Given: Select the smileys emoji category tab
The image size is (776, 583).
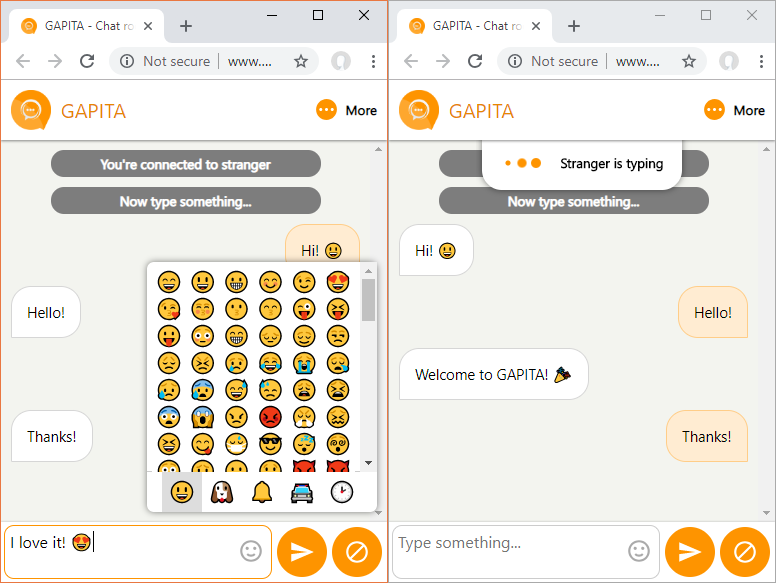Looking at the screenshot, I should click(x=182, y=492).
